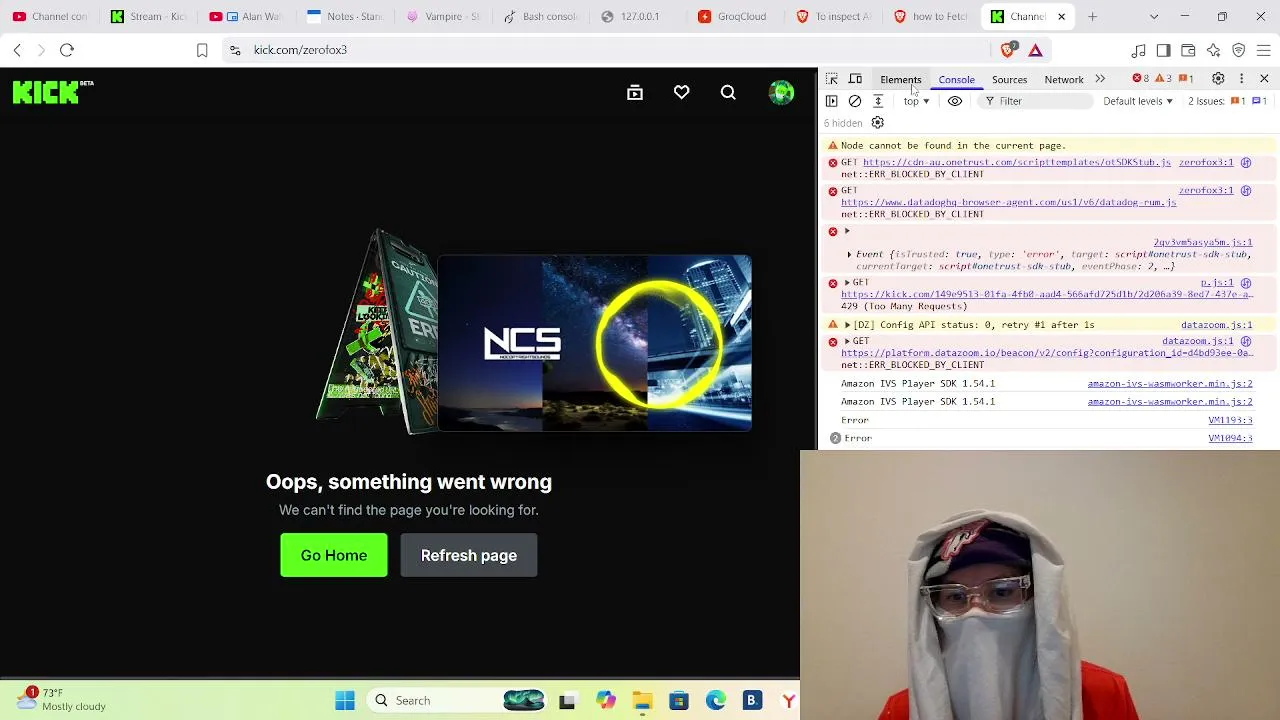Select the Console tab in DevTools
This screenshot has height=720, width=1280.
[x=957, y=80]
